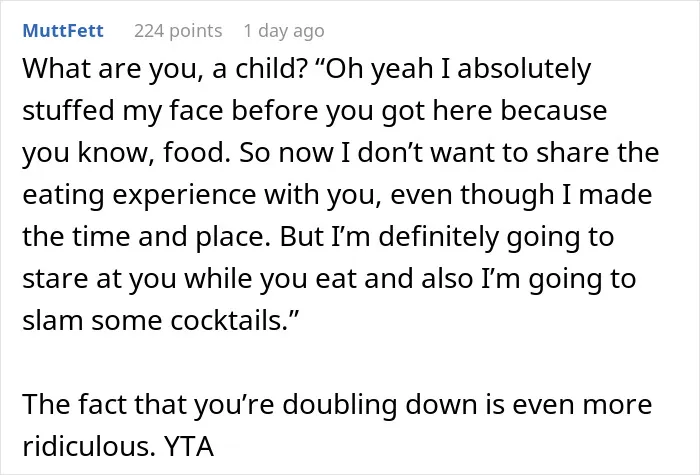The height and width of the screenshot is (475, 700).
Task: Click the words 'even though I made'
Action: click(521, 195)
